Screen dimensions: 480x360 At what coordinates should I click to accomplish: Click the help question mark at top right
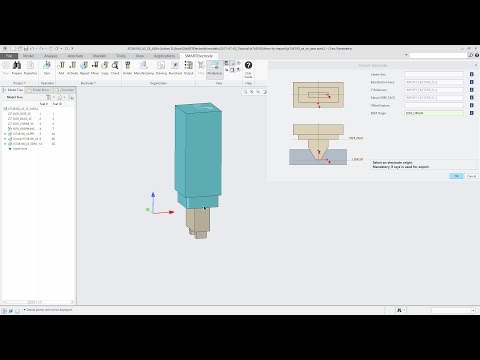tap(477, 55)
